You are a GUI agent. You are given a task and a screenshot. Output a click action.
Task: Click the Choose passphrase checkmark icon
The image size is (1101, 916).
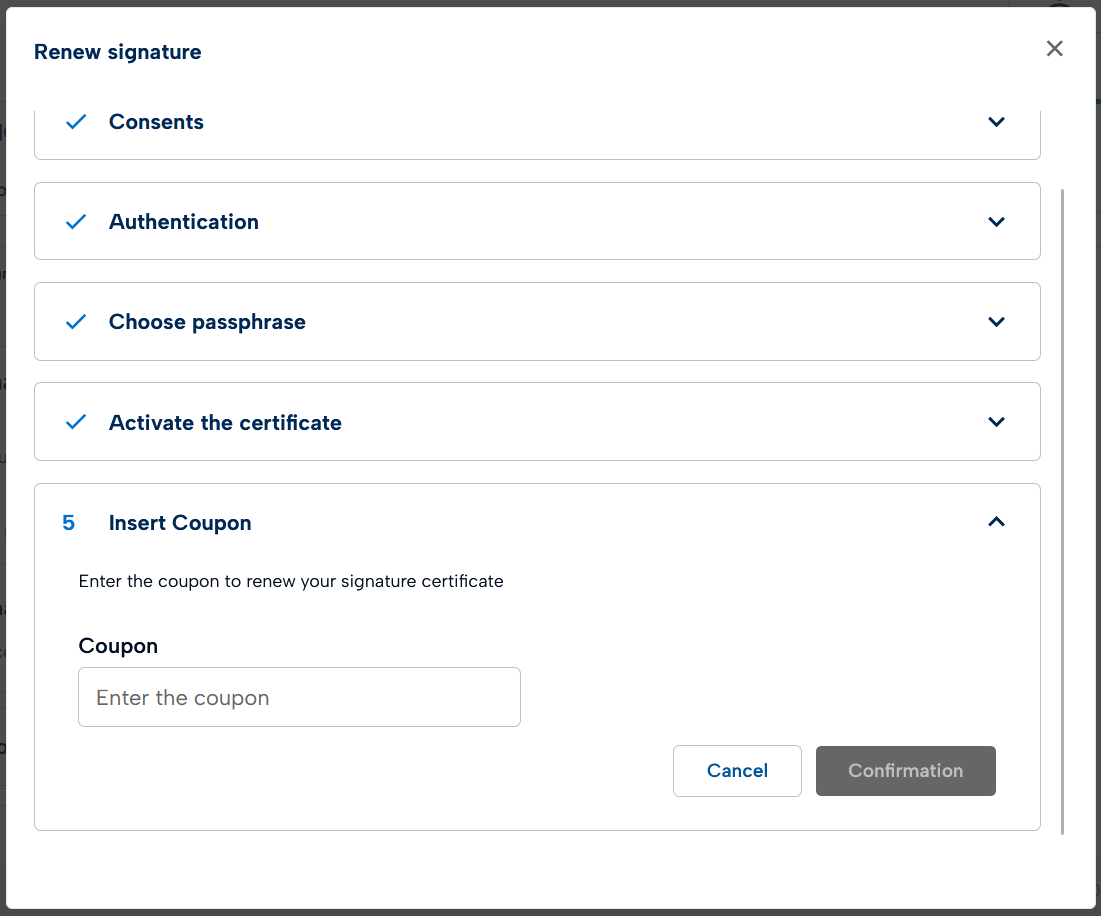click(x=76, y=322)
